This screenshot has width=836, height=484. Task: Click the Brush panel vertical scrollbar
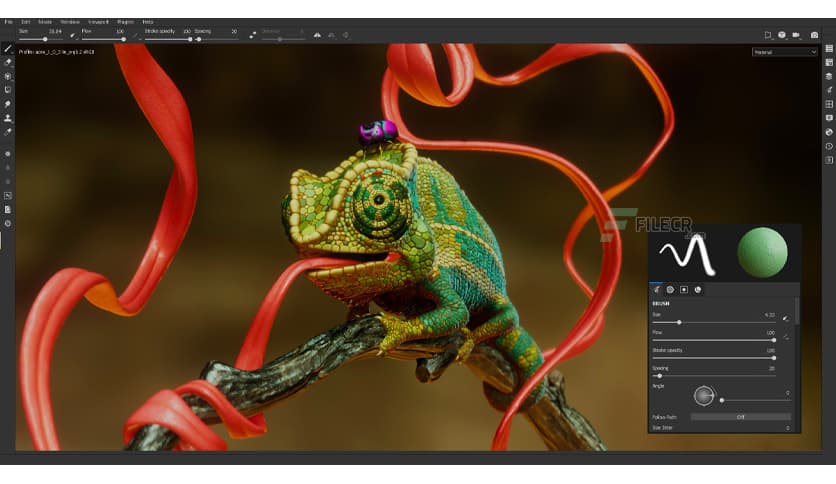point(797,312)
